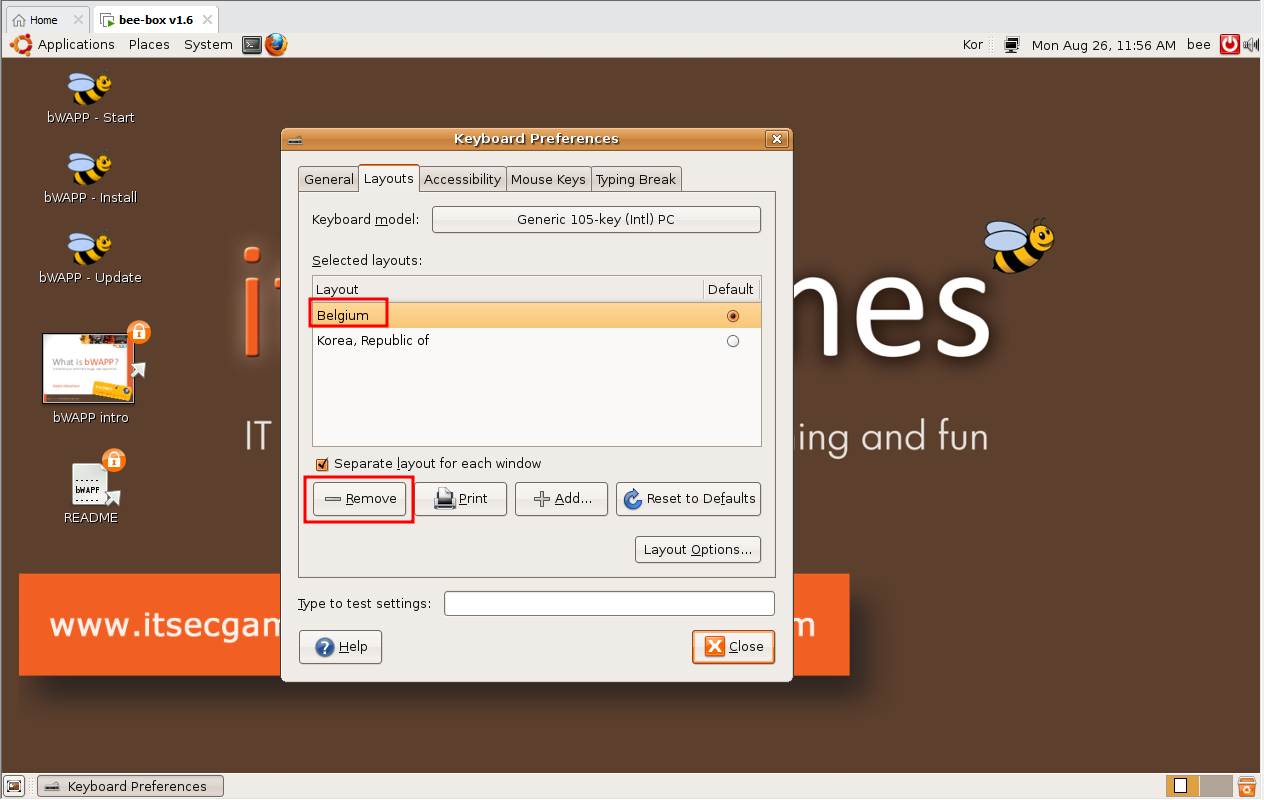Image resolution: width=1264 pixels, height=800 pixels.
Task: Click the Ubuntu logo in the panel
Action: 20,45
